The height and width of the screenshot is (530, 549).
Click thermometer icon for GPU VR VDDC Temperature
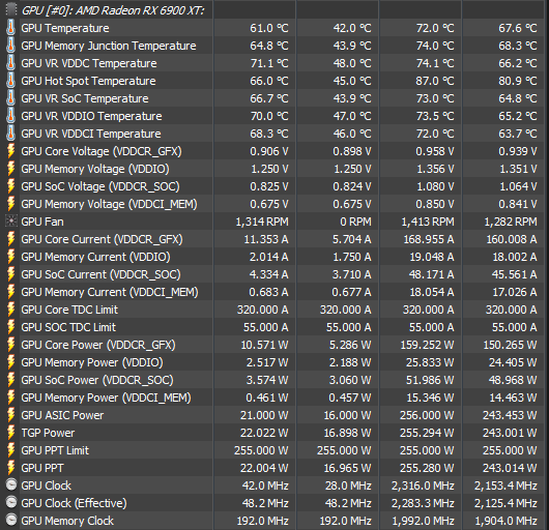(11, 63)
